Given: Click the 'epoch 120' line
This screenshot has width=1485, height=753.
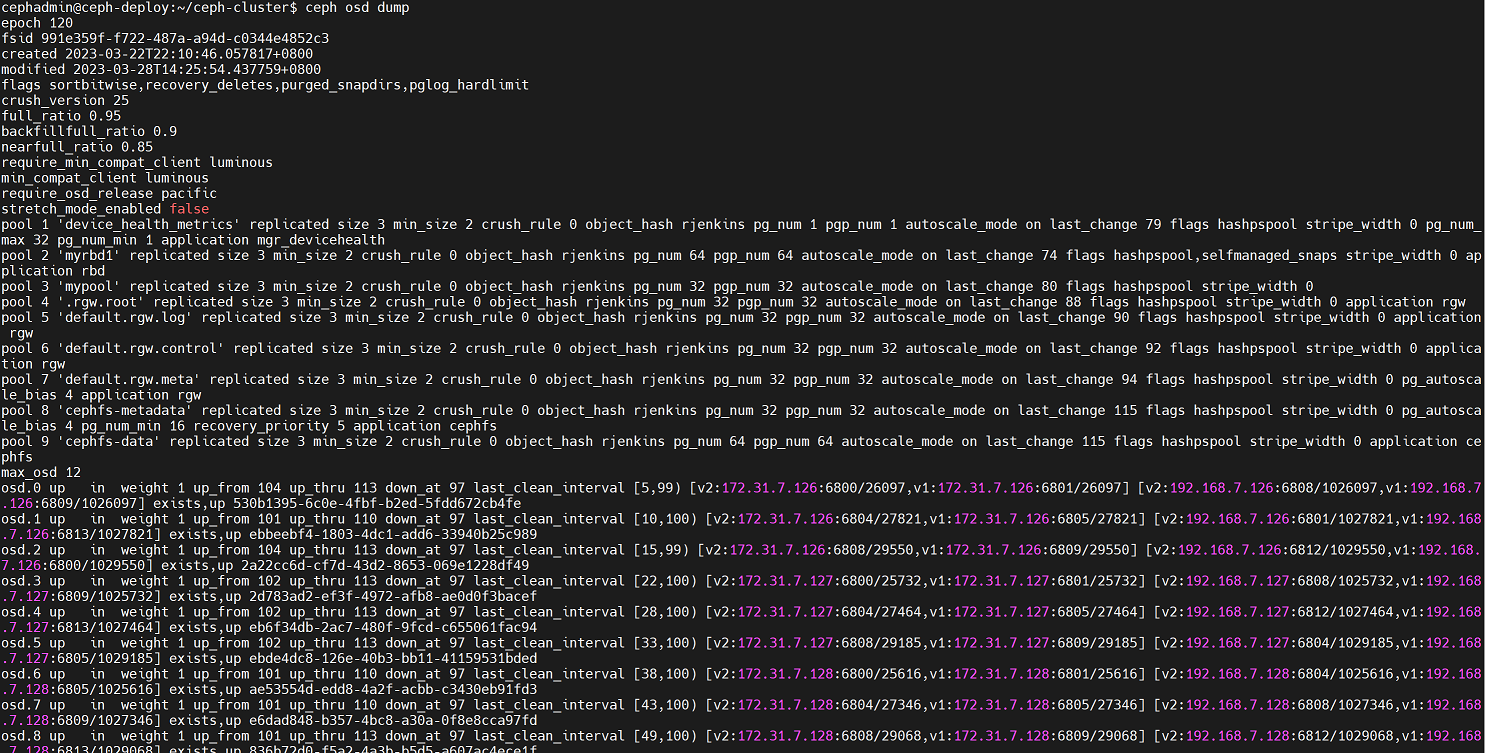Looking at the screenshot, I should click(x=37, y=23).
